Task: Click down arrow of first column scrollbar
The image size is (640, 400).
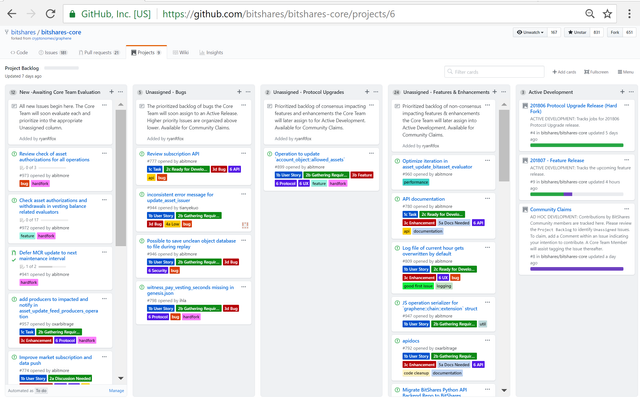Action: tap(121, 378)
